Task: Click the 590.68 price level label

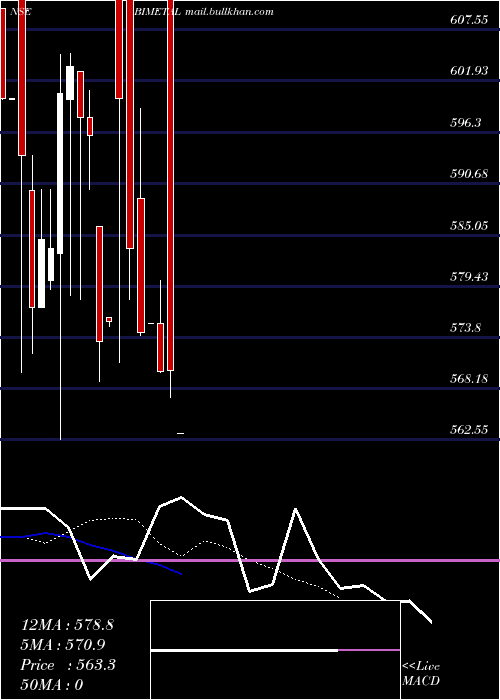Action: click(x=469, y=173)
